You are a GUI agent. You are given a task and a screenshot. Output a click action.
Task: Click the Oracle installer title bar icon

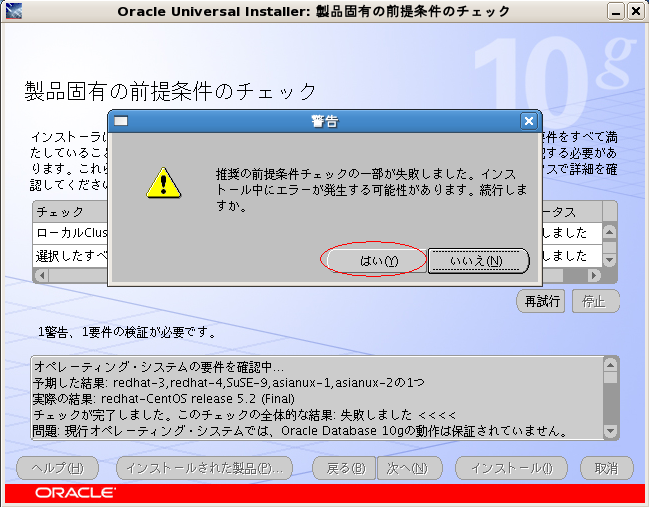coord(14,11)
